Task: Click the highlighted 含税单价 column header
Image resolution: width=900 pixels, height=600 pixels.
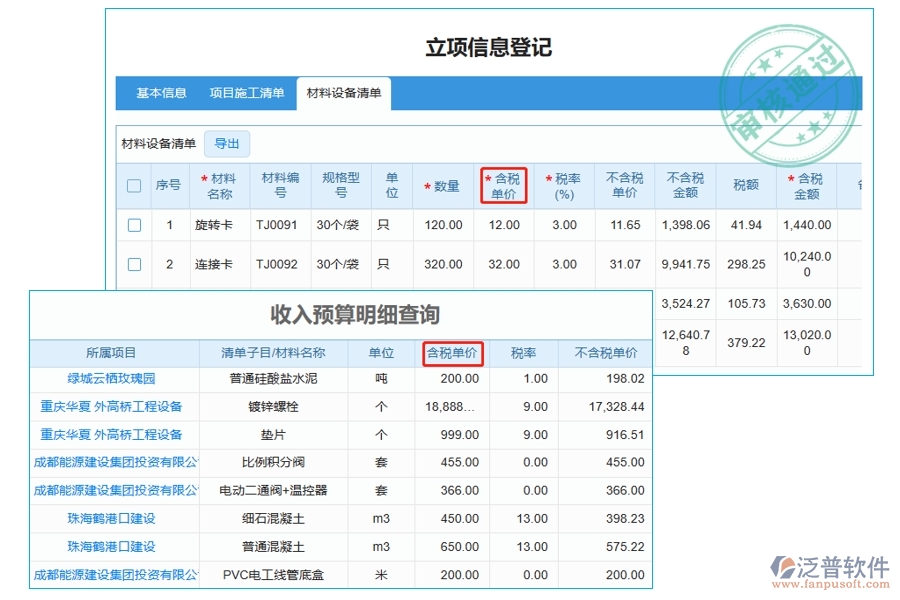Action: coord(504,185)
